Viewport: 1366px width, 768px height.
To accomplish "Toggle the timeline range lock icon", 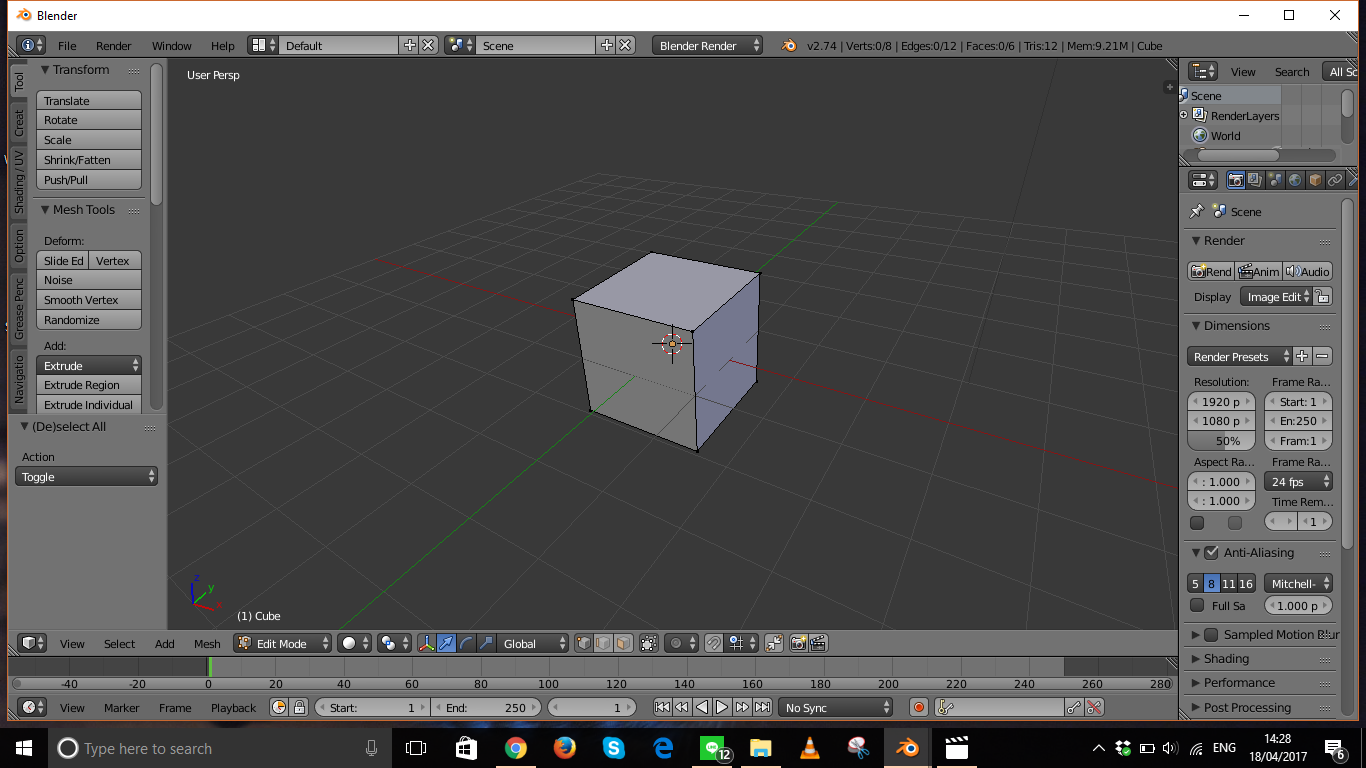I will pos(299,707).
